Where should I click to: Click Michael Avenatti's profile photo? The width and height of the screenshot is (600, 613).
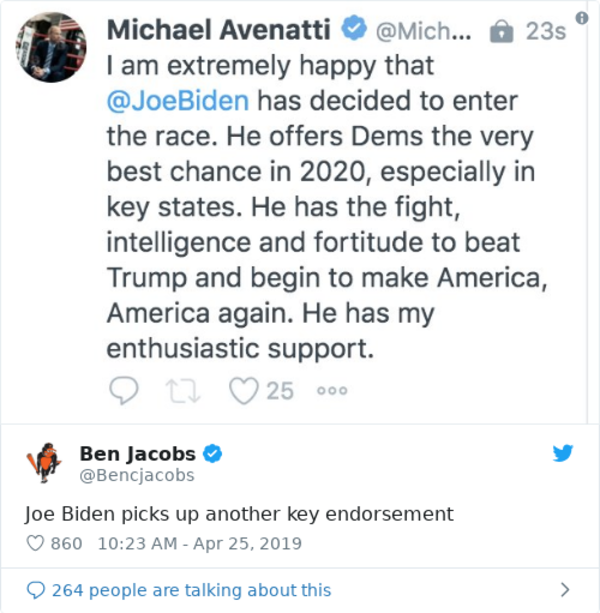coord(50,47)
